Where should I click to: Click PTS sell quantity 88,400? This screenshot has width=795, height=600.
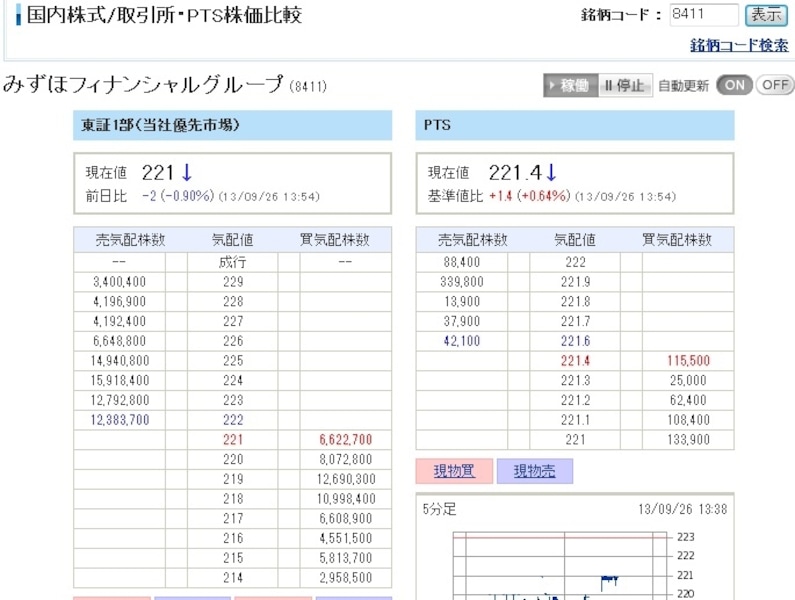point(462,262)
